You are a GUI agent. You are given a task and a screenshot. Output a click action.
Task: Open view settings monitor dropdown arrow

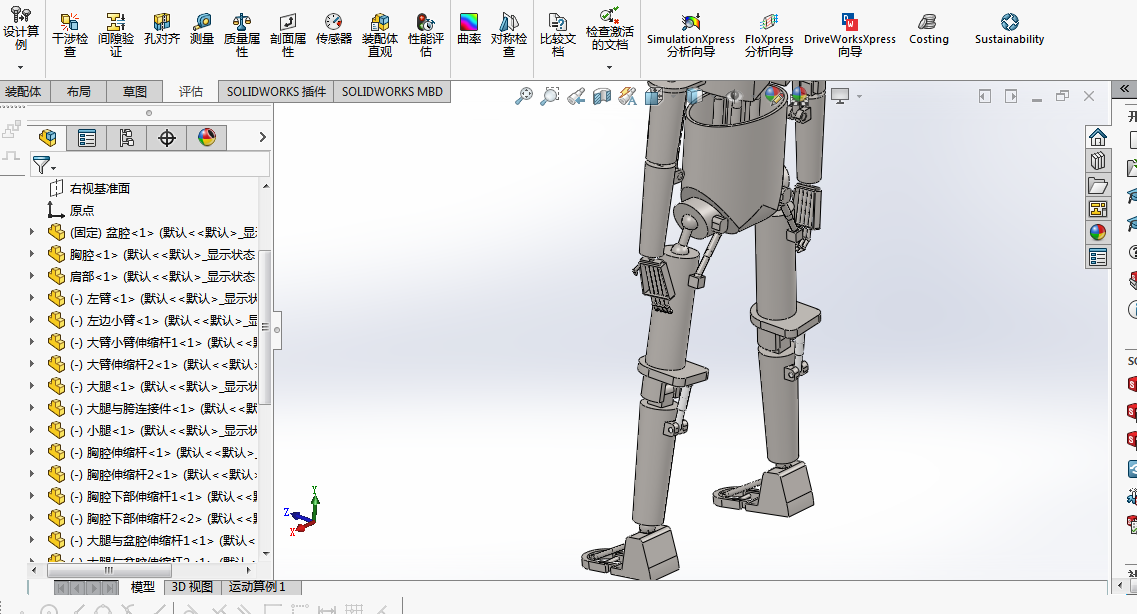tap(859, 96)
